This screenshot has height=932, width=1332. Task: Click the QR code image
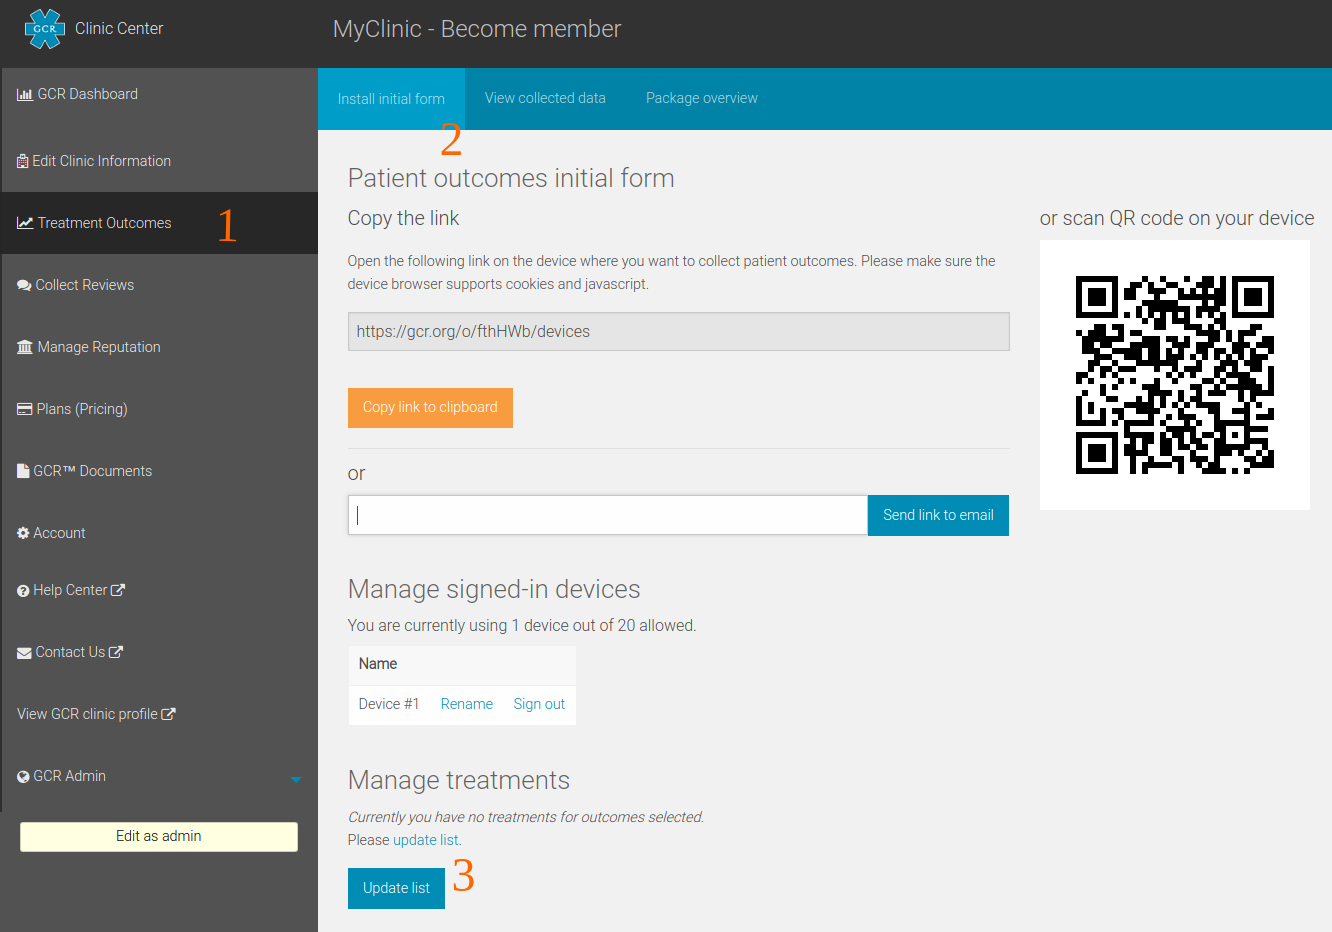tap(1175, 375)
